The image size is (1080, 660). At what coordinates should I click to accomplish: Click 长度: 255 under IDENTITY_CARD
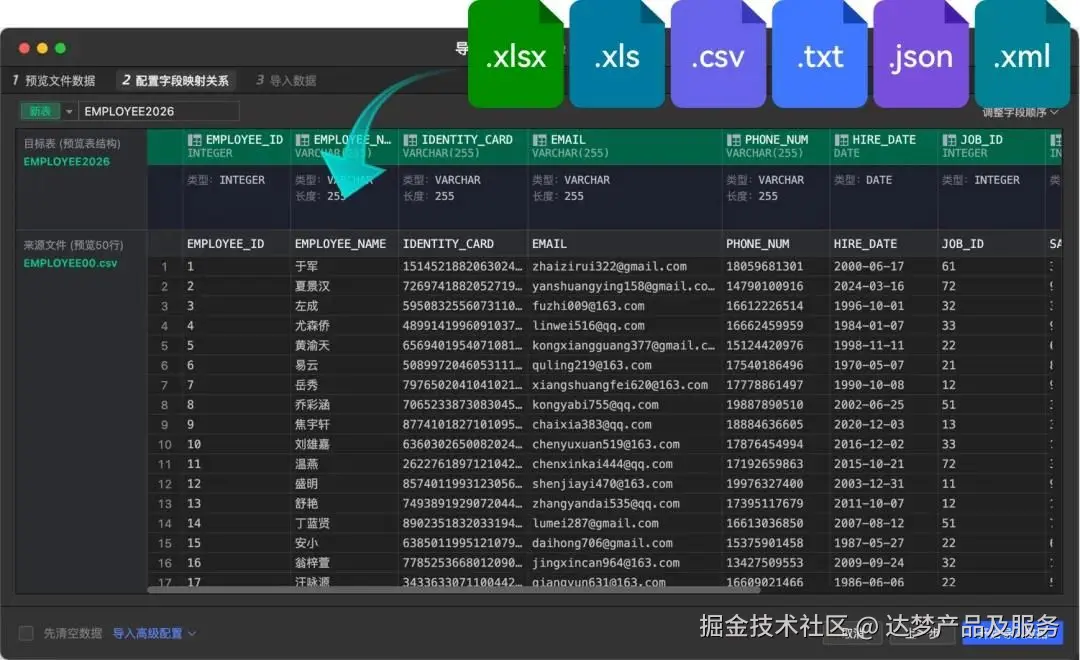coord(428,196)
